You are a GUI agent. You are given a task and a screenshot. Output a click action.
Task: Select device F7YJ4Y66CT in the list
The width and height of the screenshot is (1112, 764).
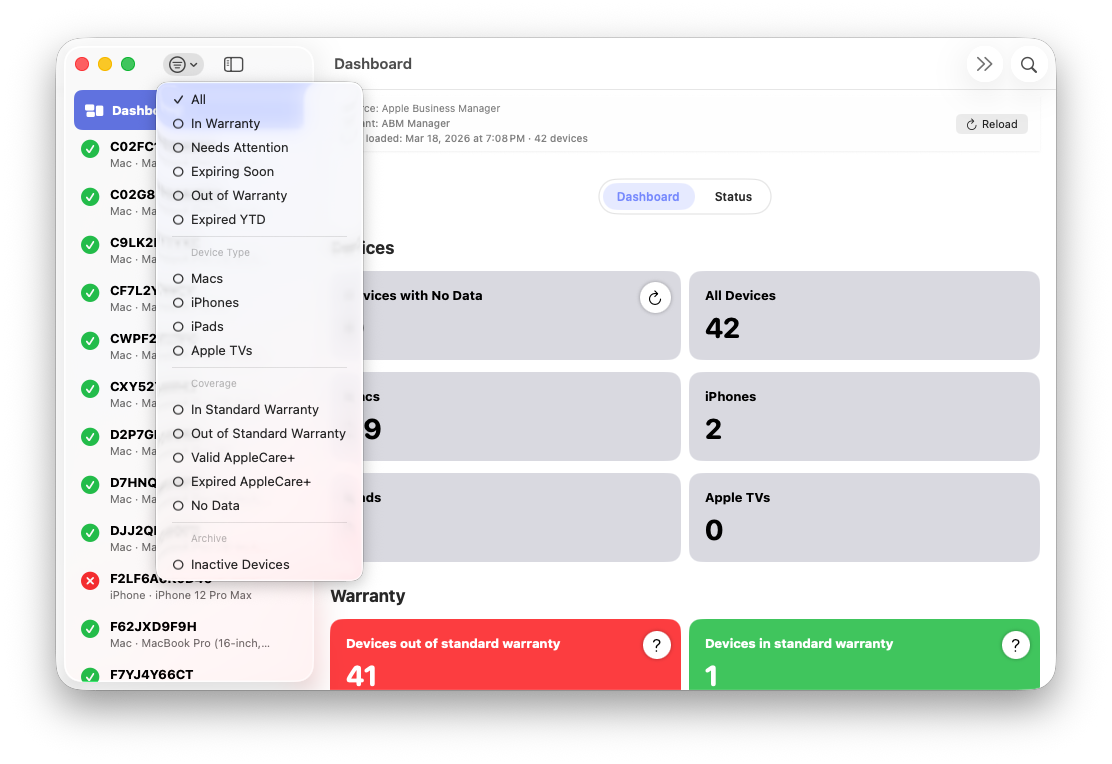152,675
